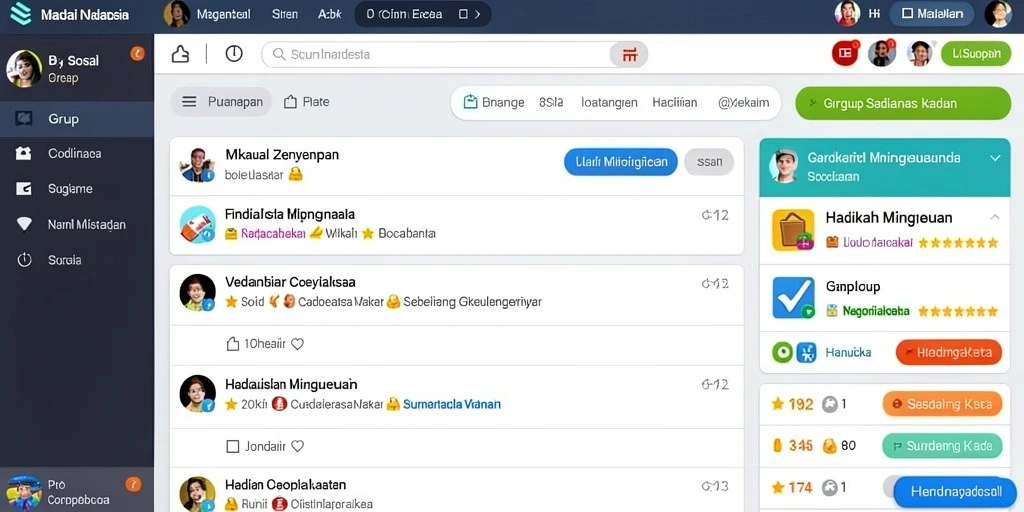
Task: Click the star icon beside 192
Action: (x=777, y=404)
